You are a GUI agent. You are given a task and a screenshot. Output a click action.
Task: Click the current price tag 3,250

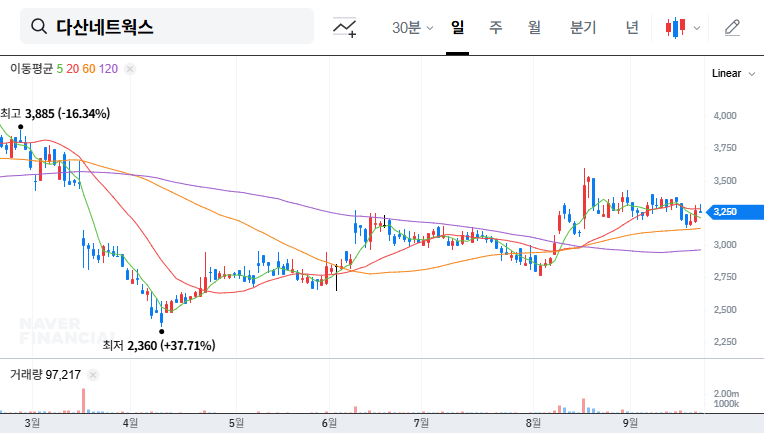[x=735, y=212]
